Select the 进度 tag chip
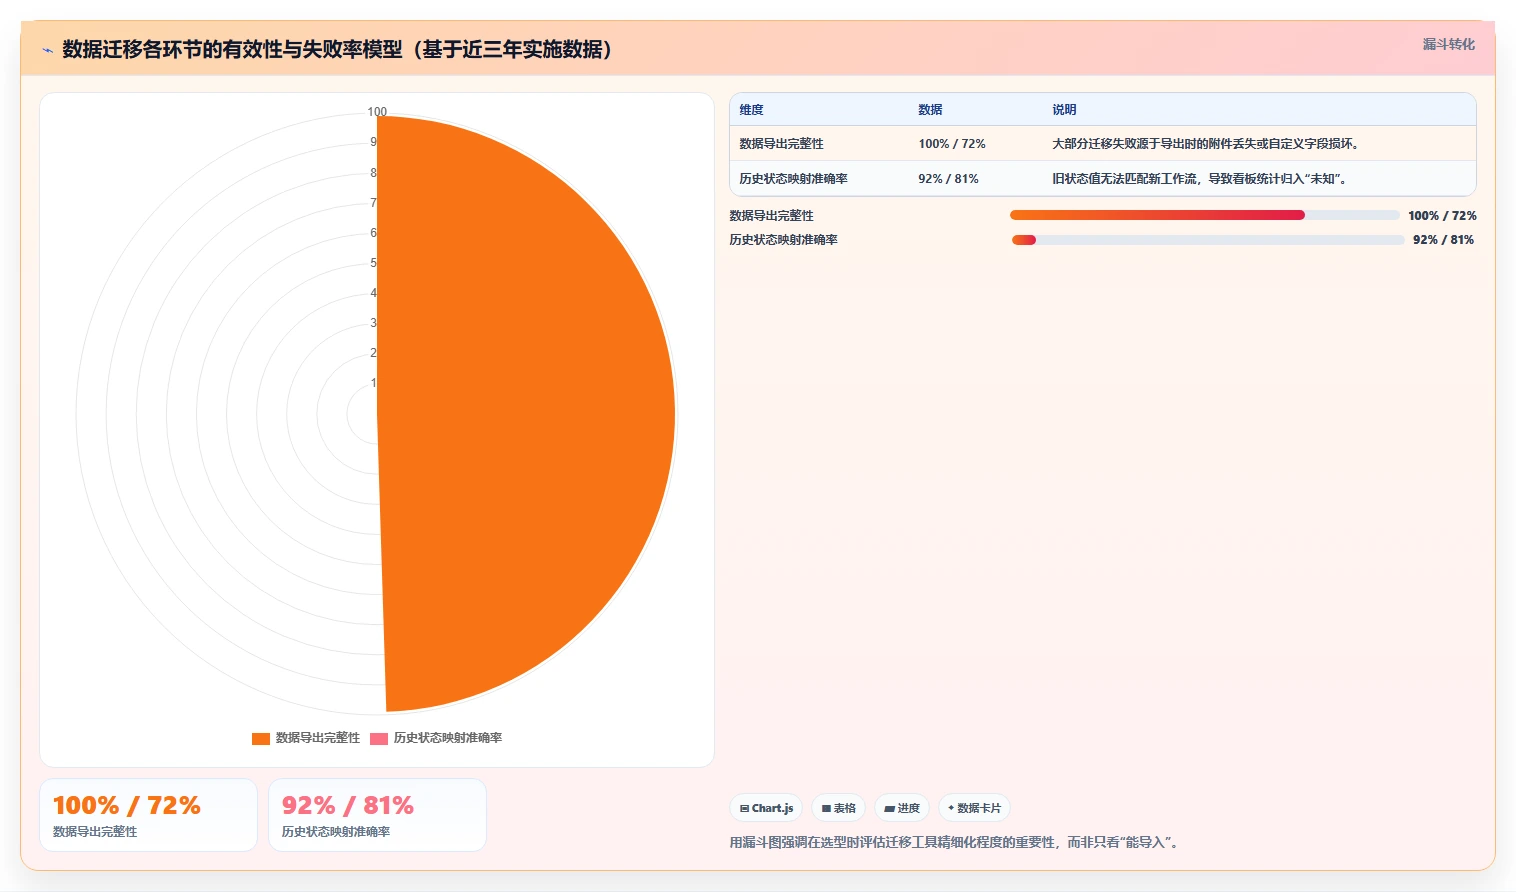 tap(902, 808)
